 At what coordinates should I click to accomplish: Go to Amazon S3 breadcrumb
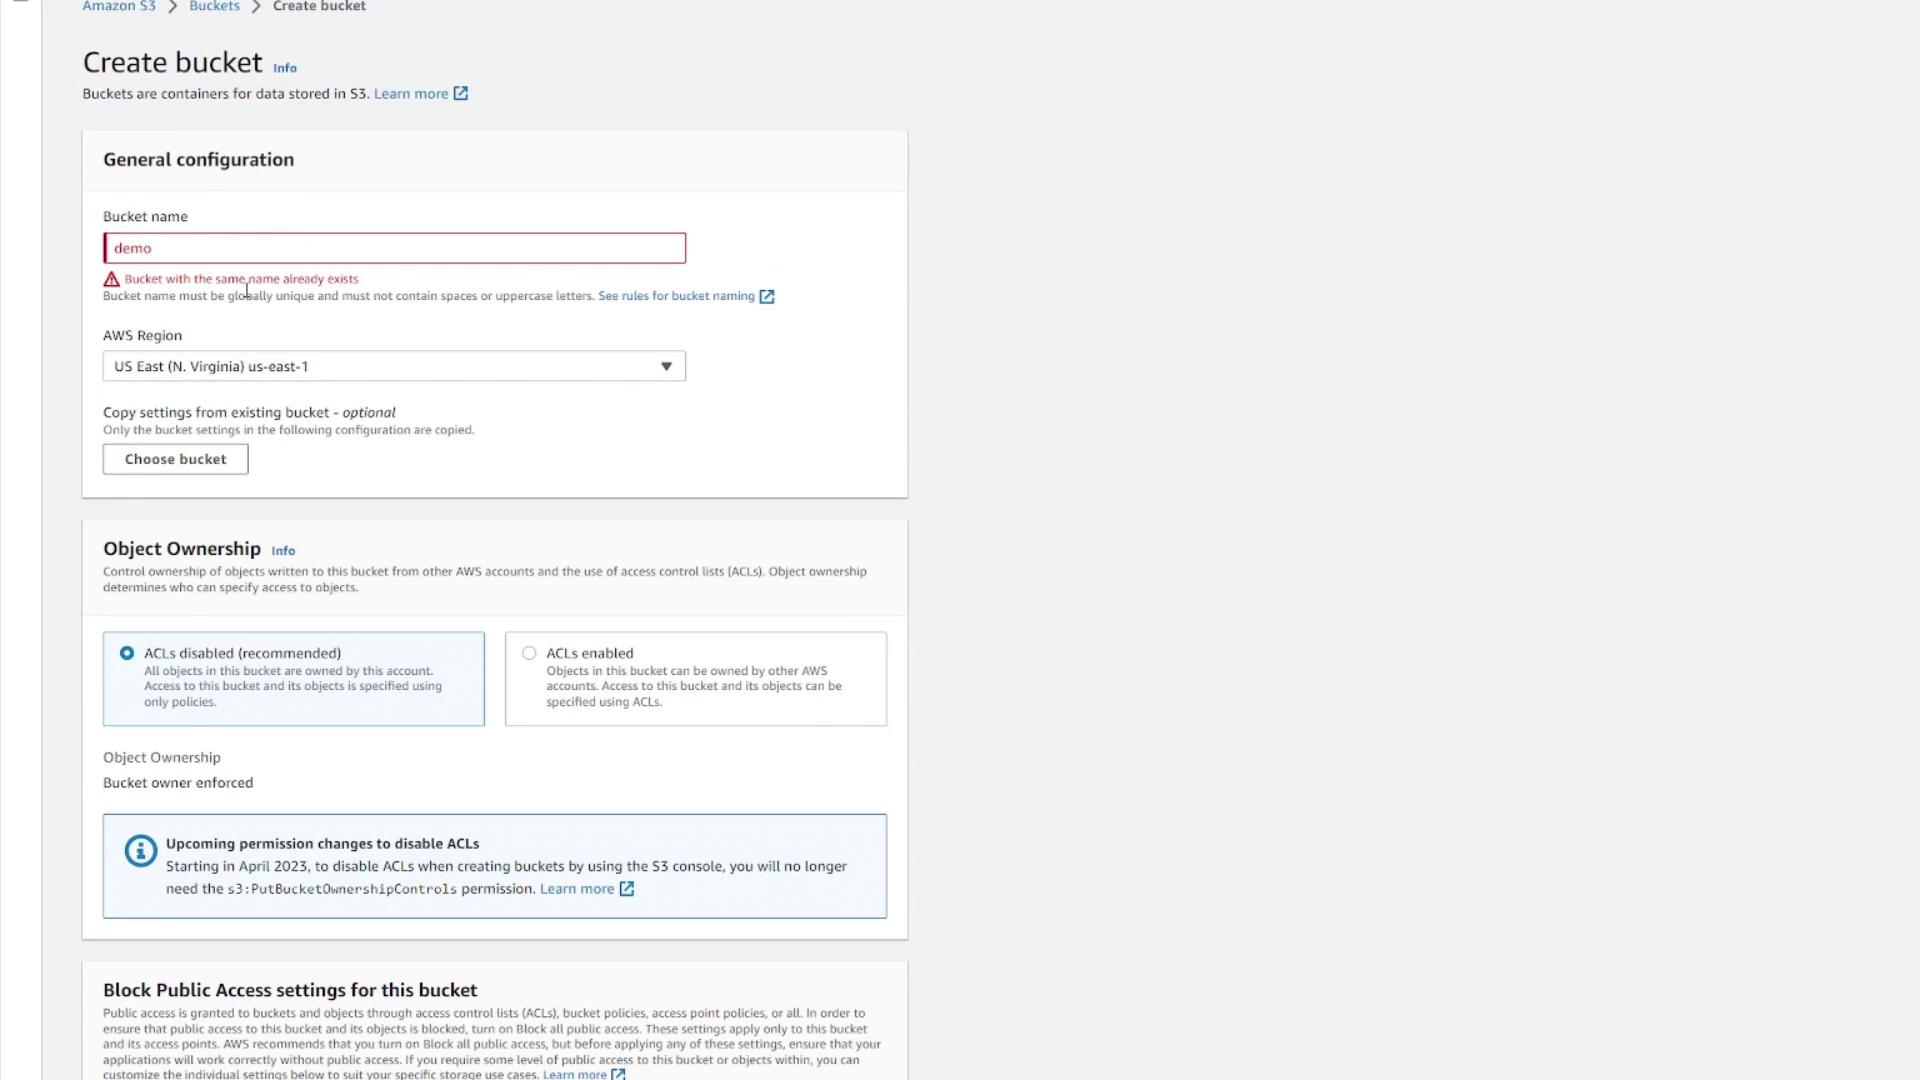(119, 6)
